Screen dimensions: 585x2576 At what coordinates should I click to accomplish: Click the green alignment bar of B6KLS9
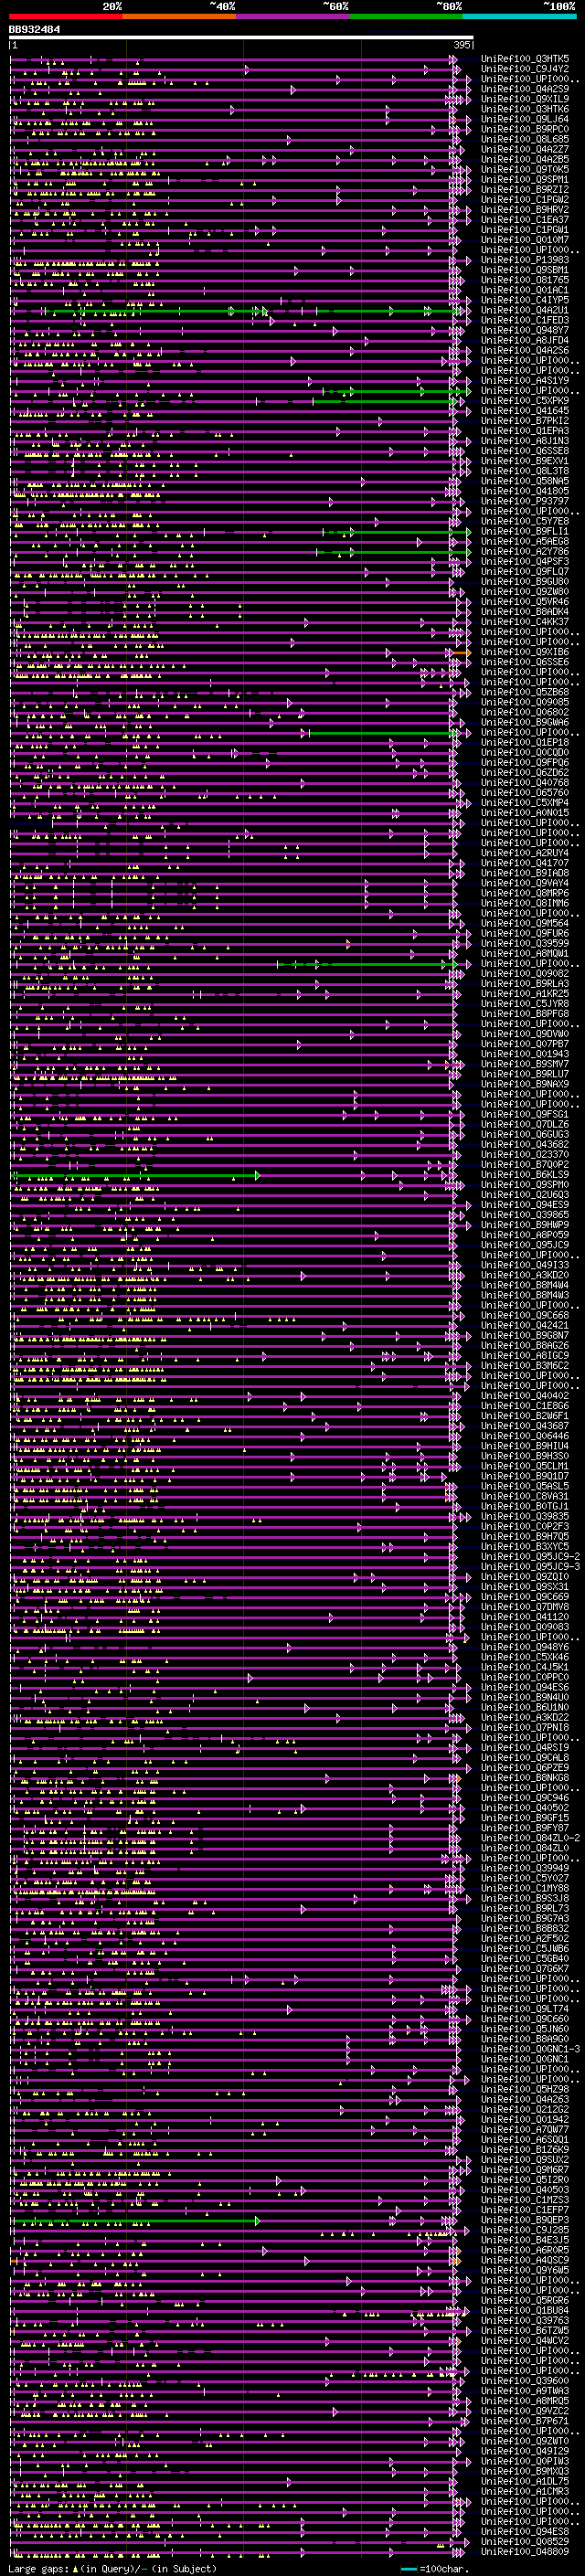[x=136, y=1176]
